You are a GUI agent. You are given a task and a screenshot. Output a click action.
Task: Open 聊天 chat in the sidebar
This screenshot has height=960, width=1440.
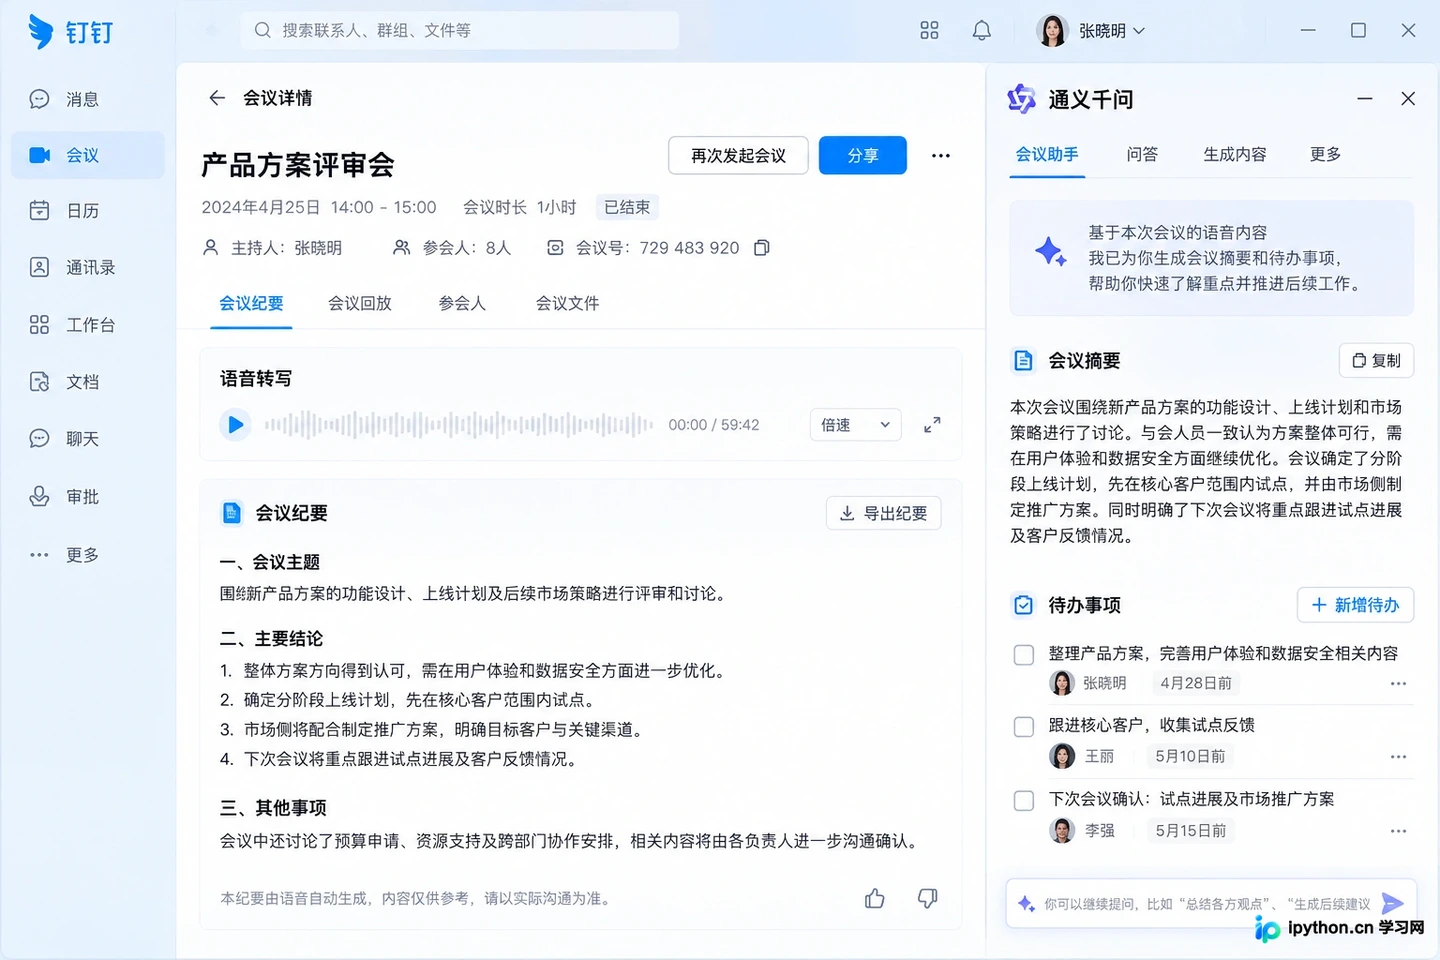pos(87,439)
